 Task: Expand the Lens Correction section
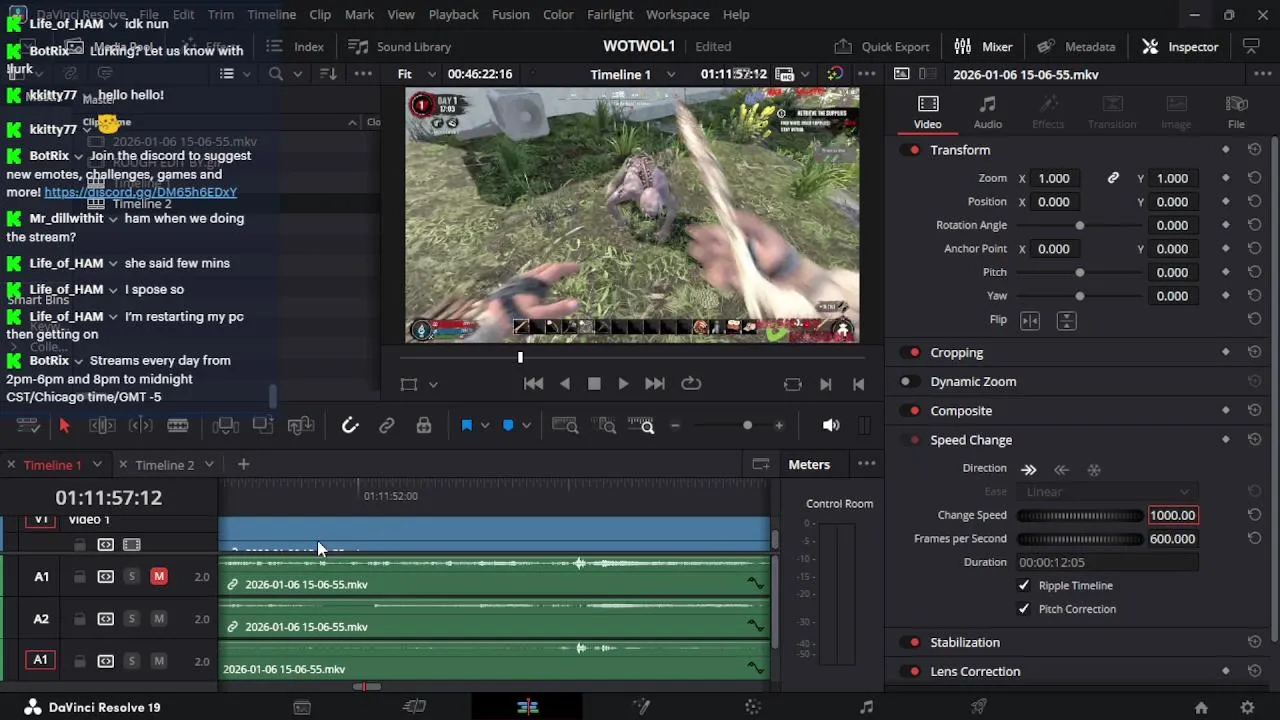pos(975,672)
